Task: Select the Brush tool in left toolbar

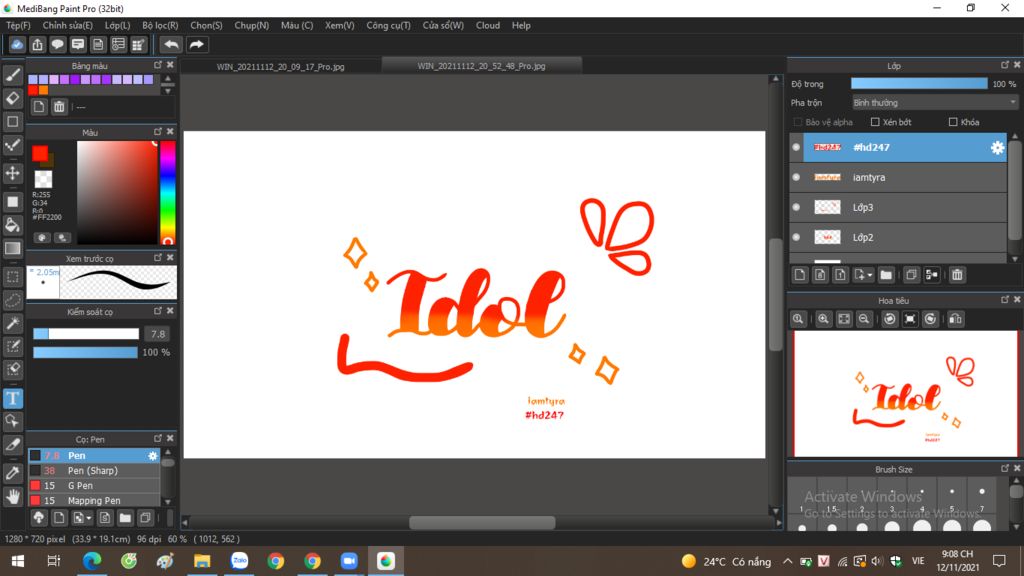Action: pos(12,75)
